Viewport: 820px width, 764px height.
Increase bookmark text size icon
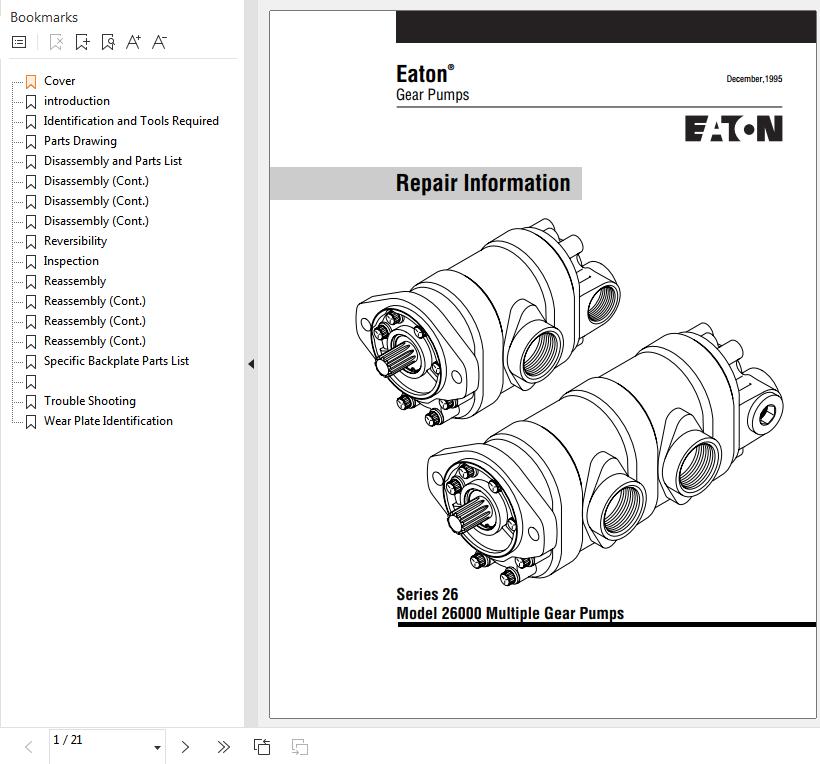point(133,42)
